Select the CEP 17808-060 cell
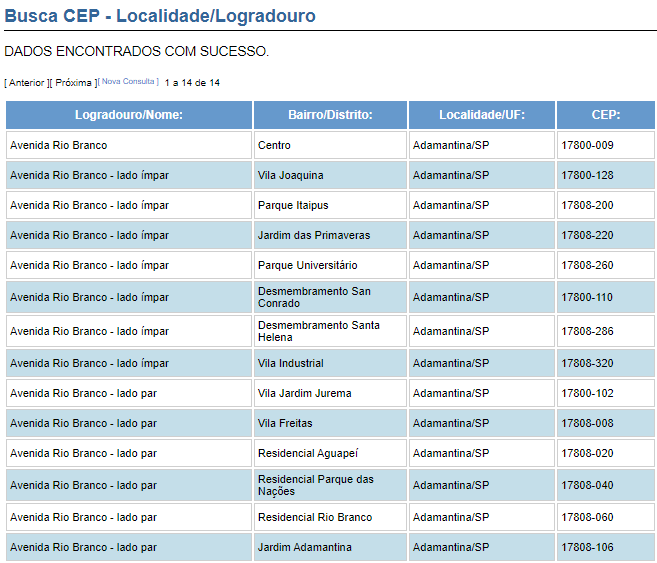657x563 pixels. pos(606,517)
